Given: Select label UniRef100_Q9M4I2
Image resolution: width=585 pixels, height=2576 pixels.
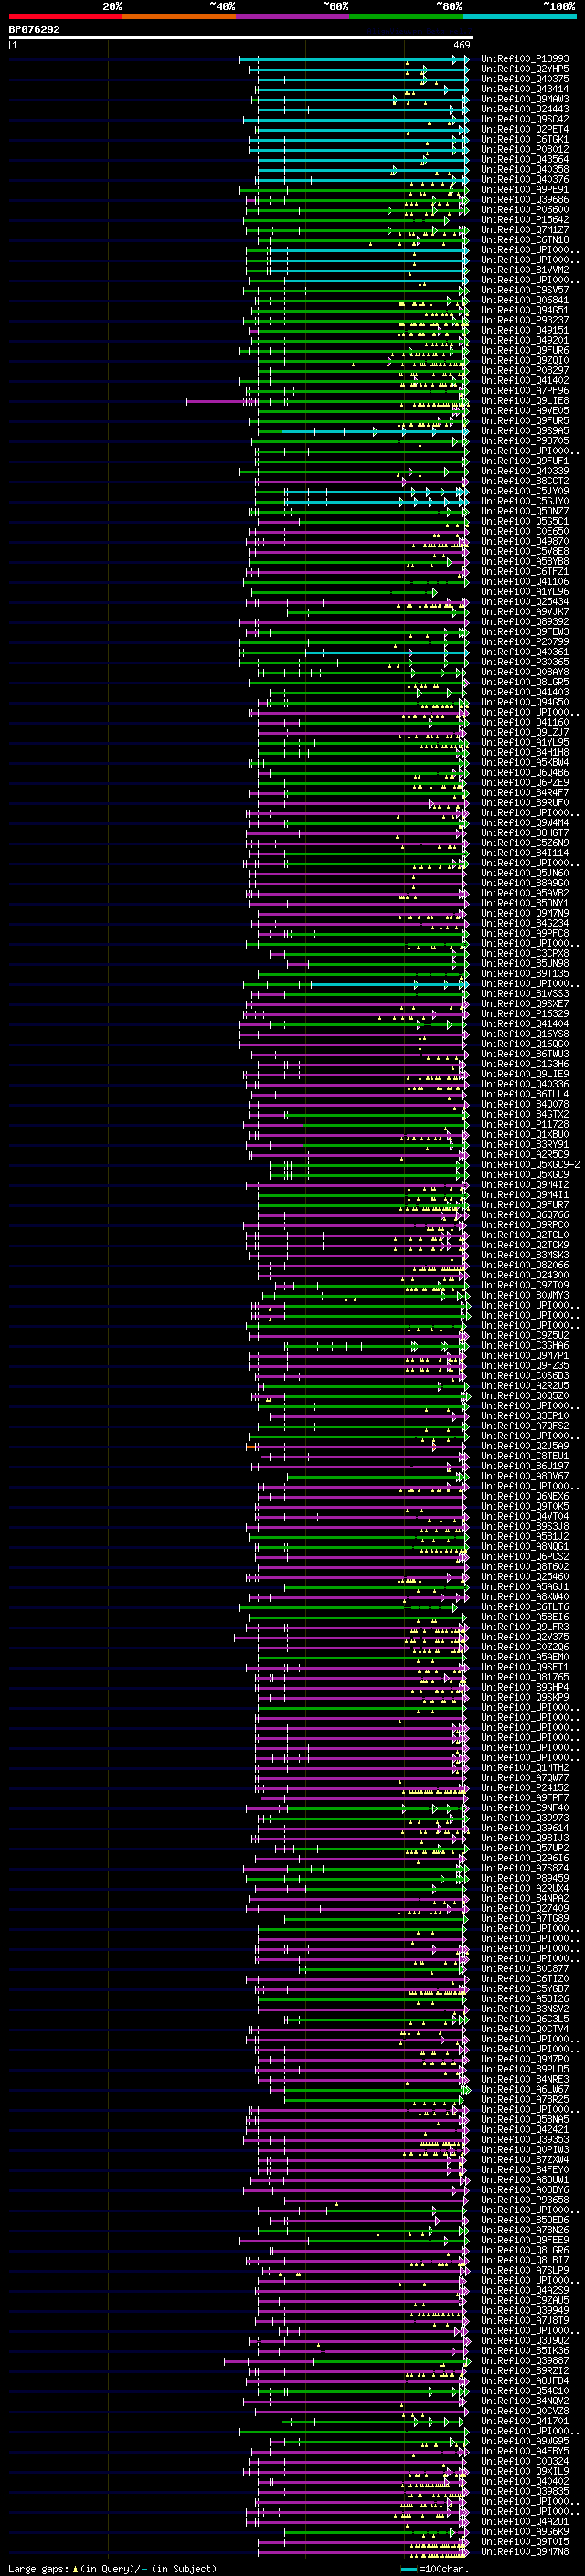Looking at the screenshot, I should 524,1184.
